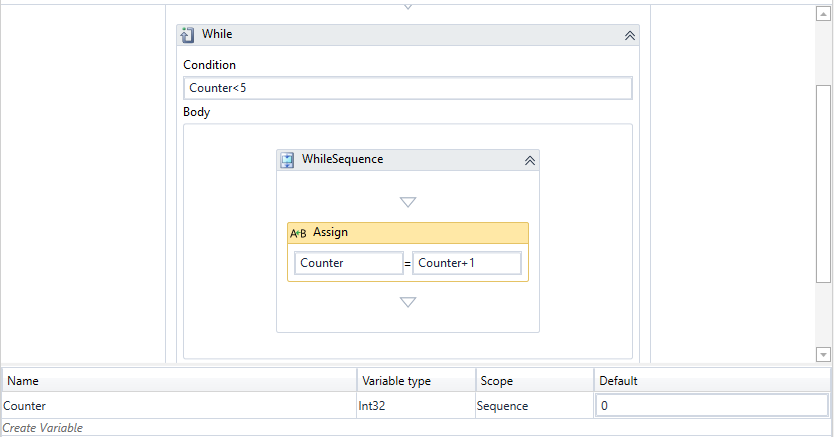Click the Default value field showing 0
The height and width of the screenshot is (437, 834).
click(x=711, y=406)
